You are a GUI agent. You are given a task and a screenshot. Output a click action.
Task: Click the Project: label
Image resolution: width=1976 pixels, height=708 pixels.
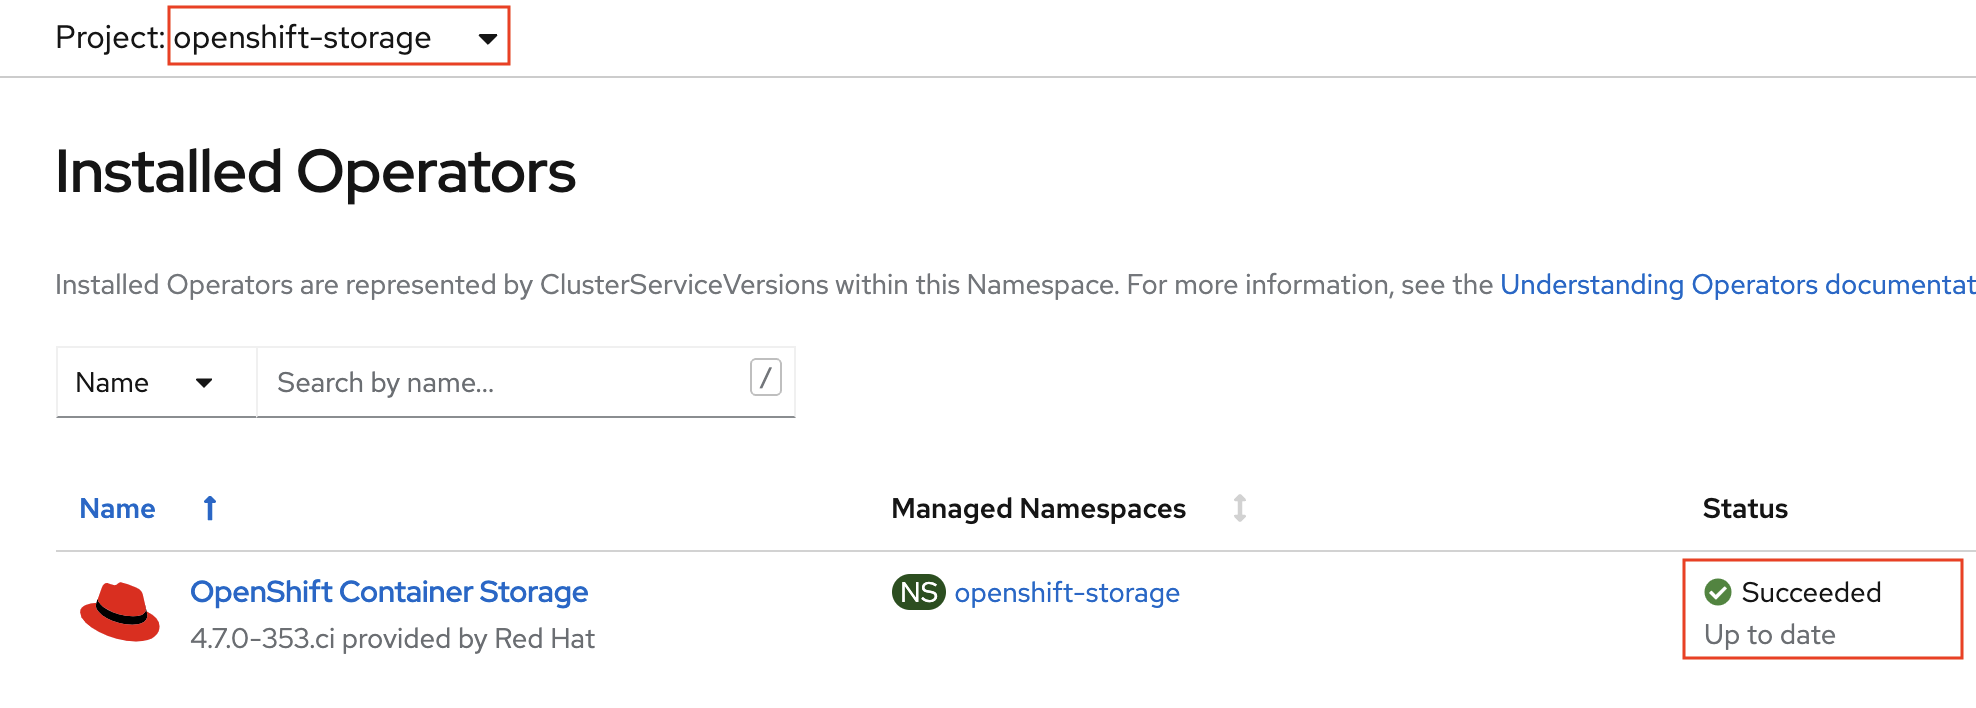click(110, 37)
